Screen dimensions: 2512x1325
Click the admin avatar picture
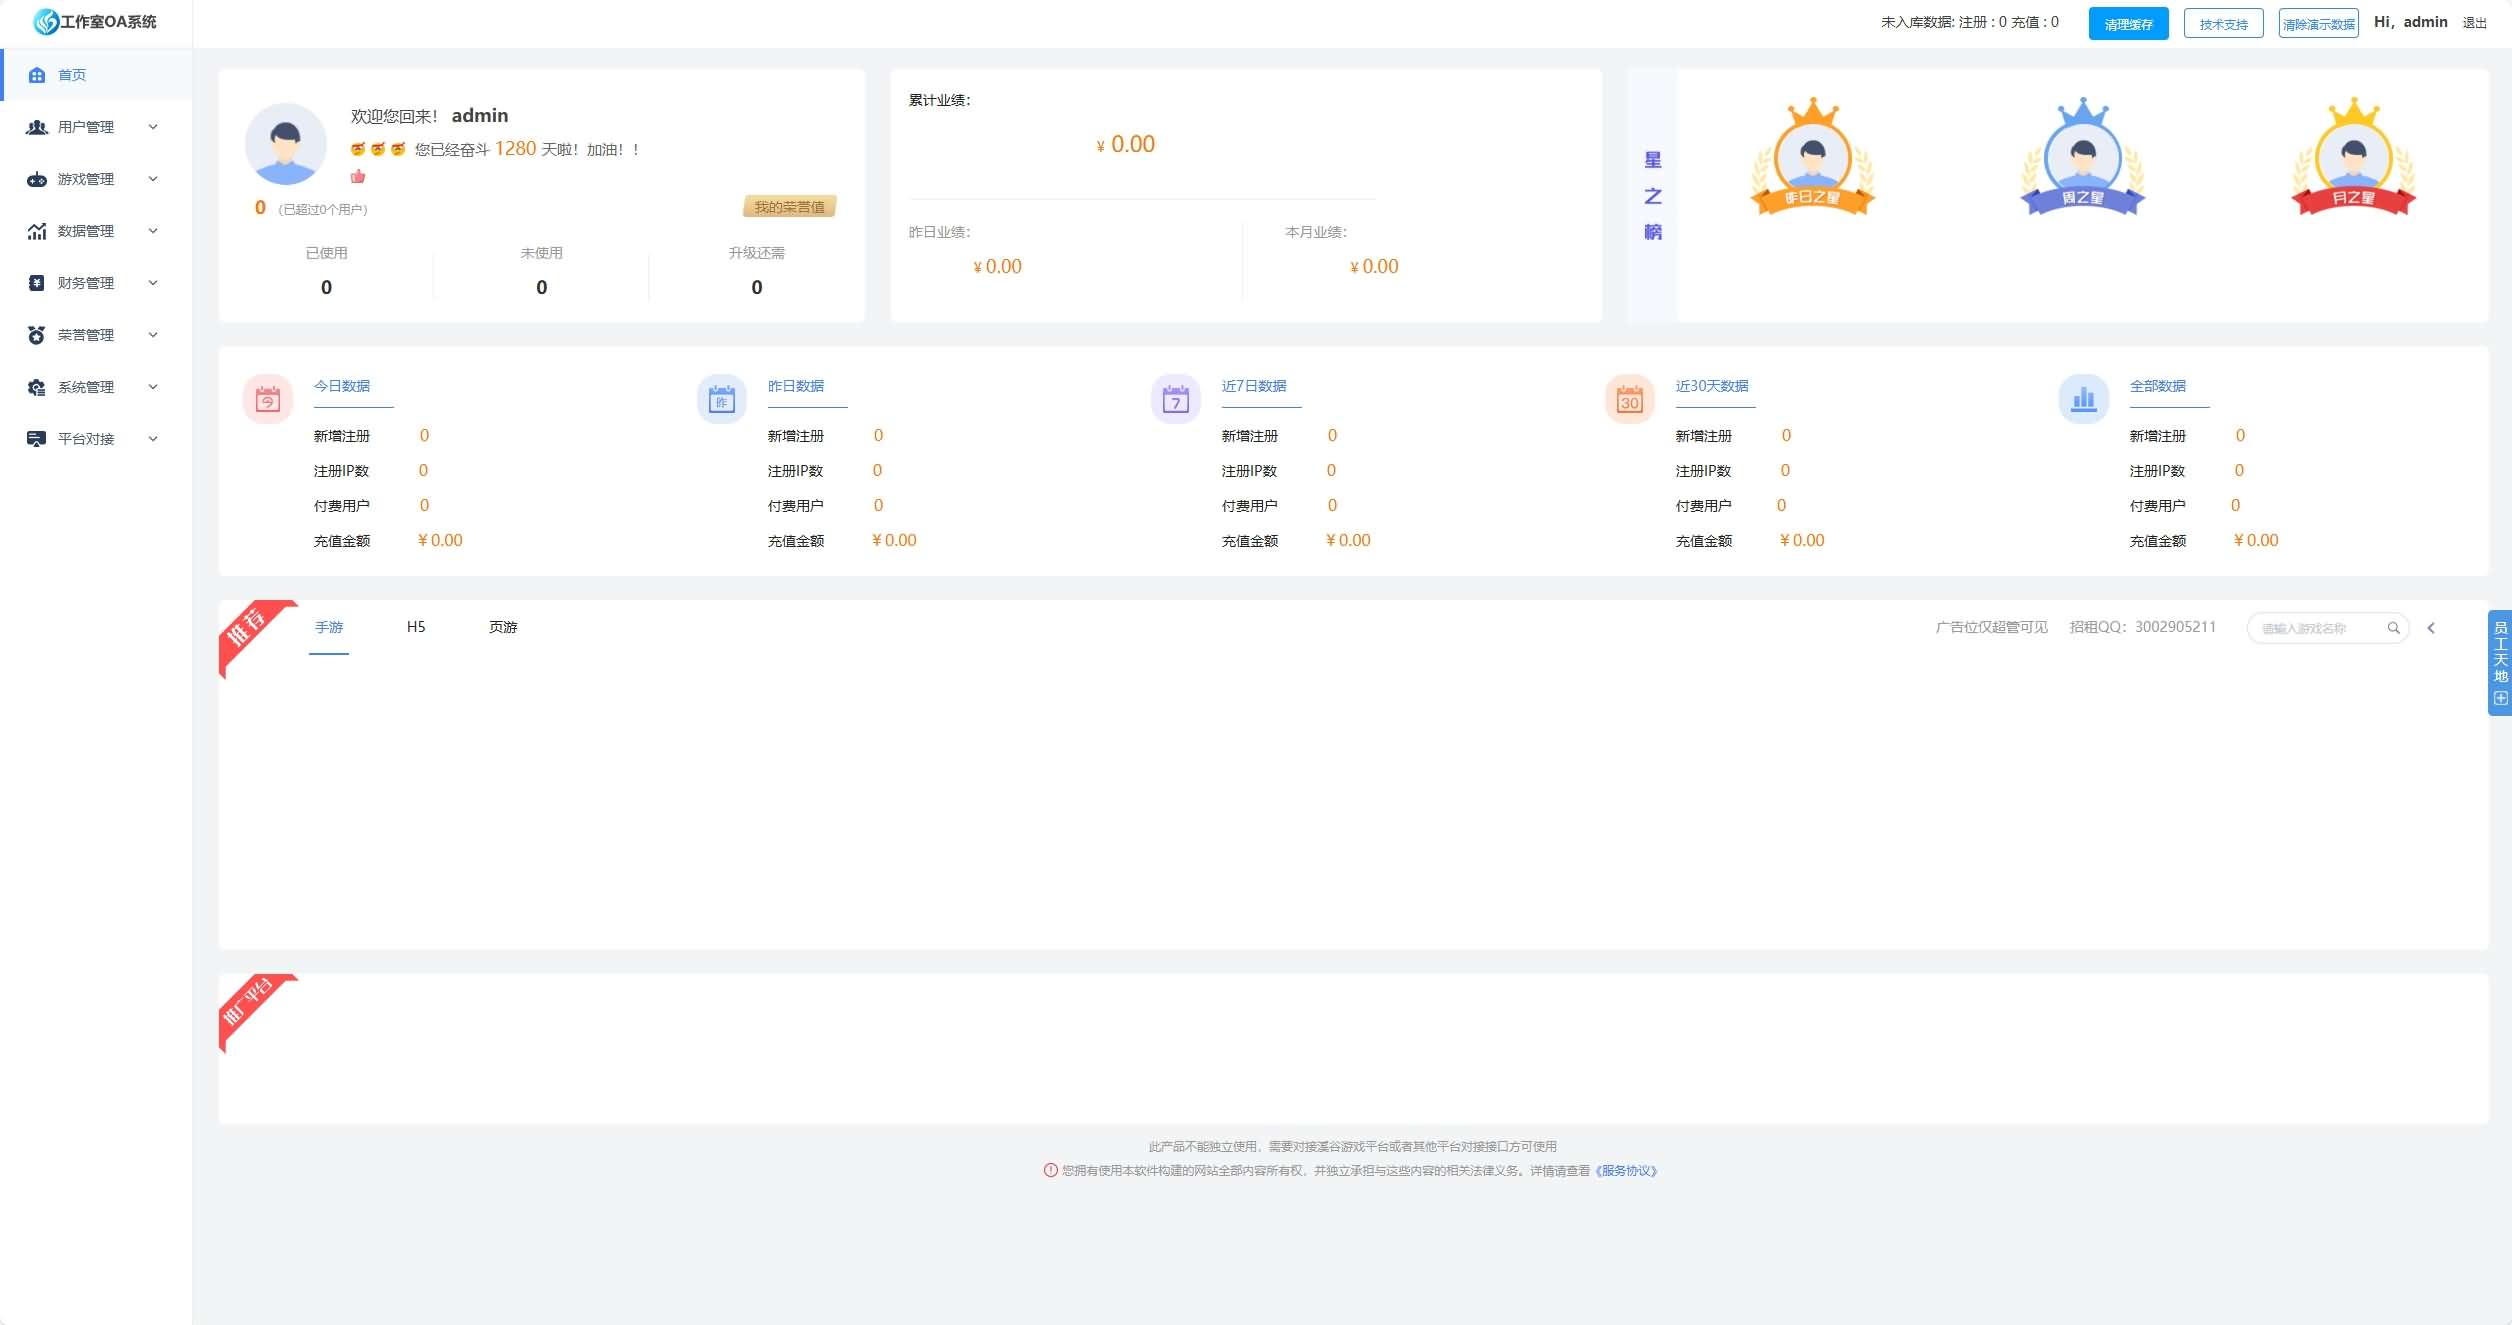pyautogui.click(x=286, y=144)
